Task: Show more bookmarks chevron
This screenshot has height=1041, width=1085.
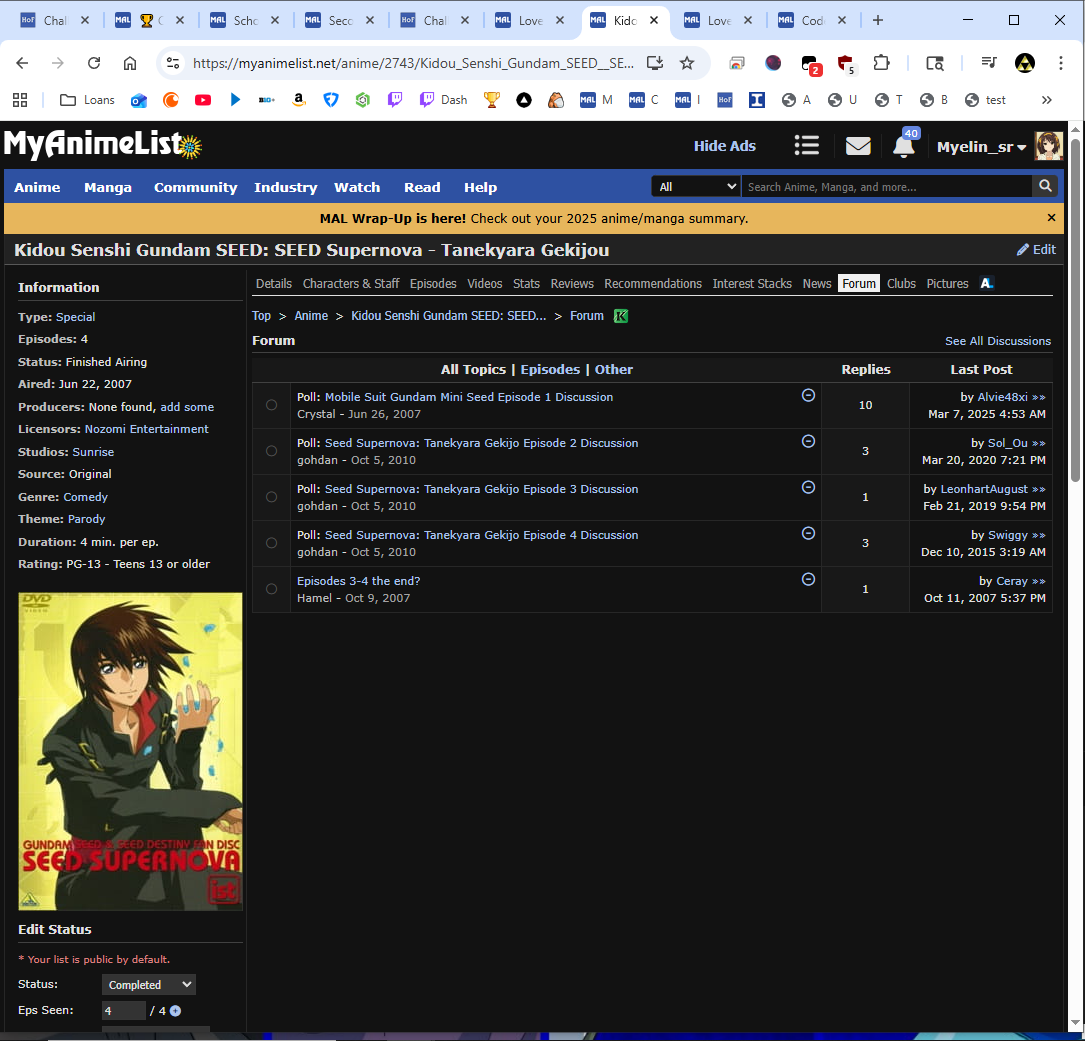Action: tap(1046, 100)
